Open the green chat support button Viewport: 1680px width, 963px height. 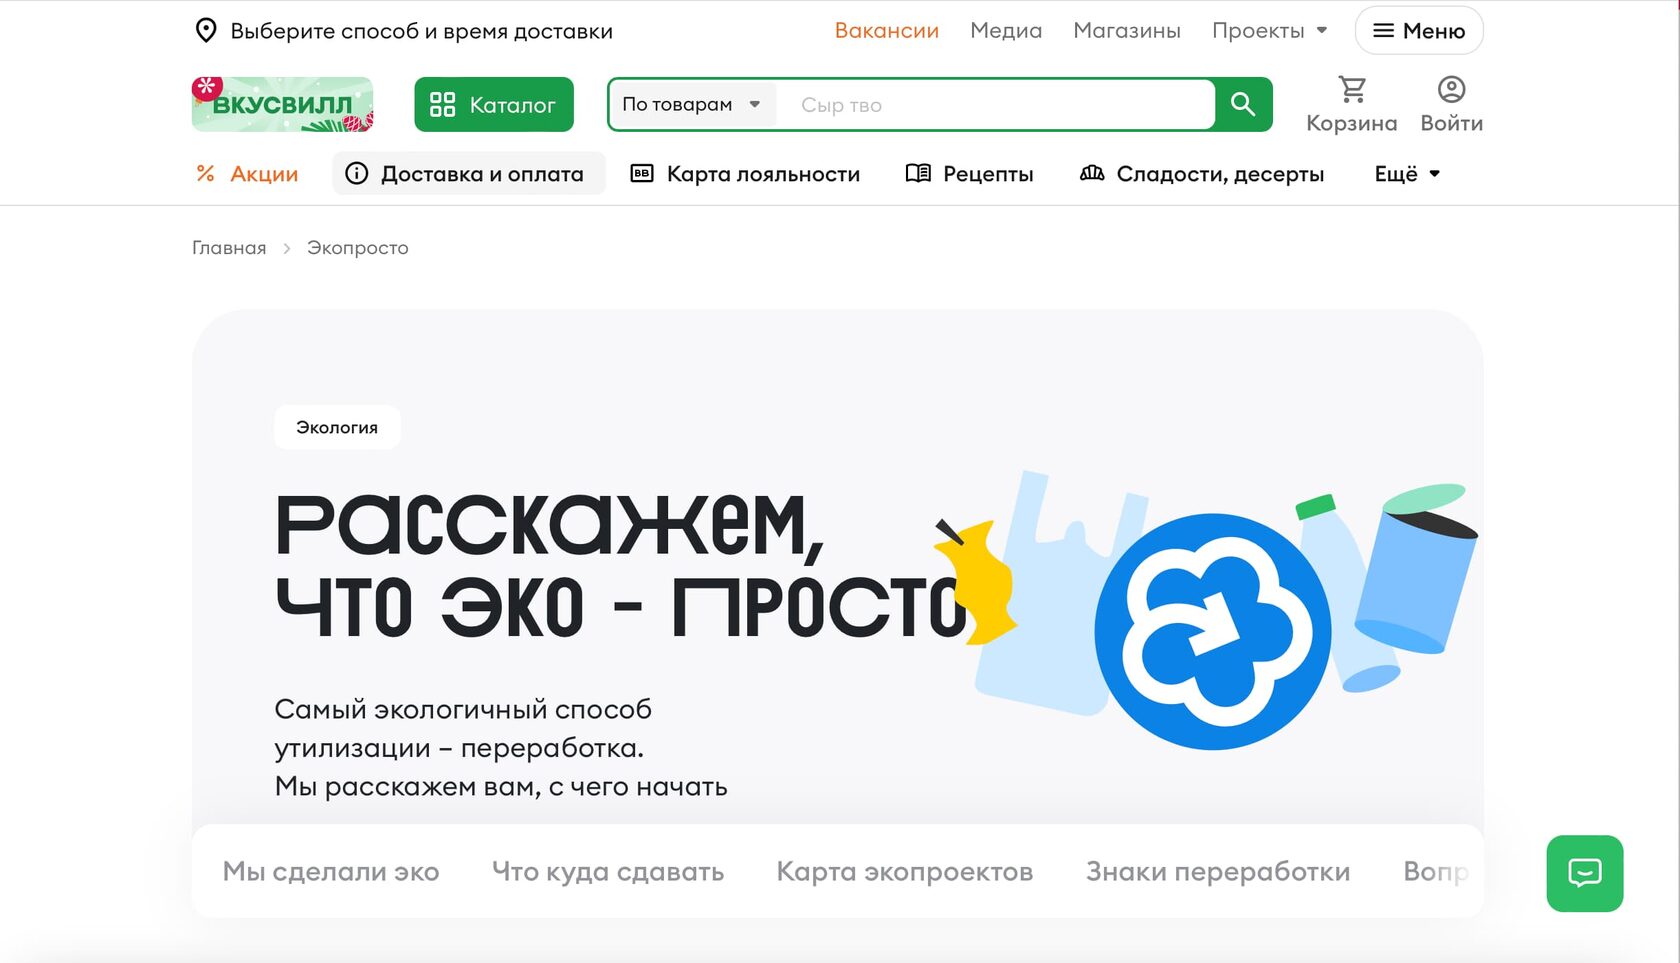[x=1585, y=873]
